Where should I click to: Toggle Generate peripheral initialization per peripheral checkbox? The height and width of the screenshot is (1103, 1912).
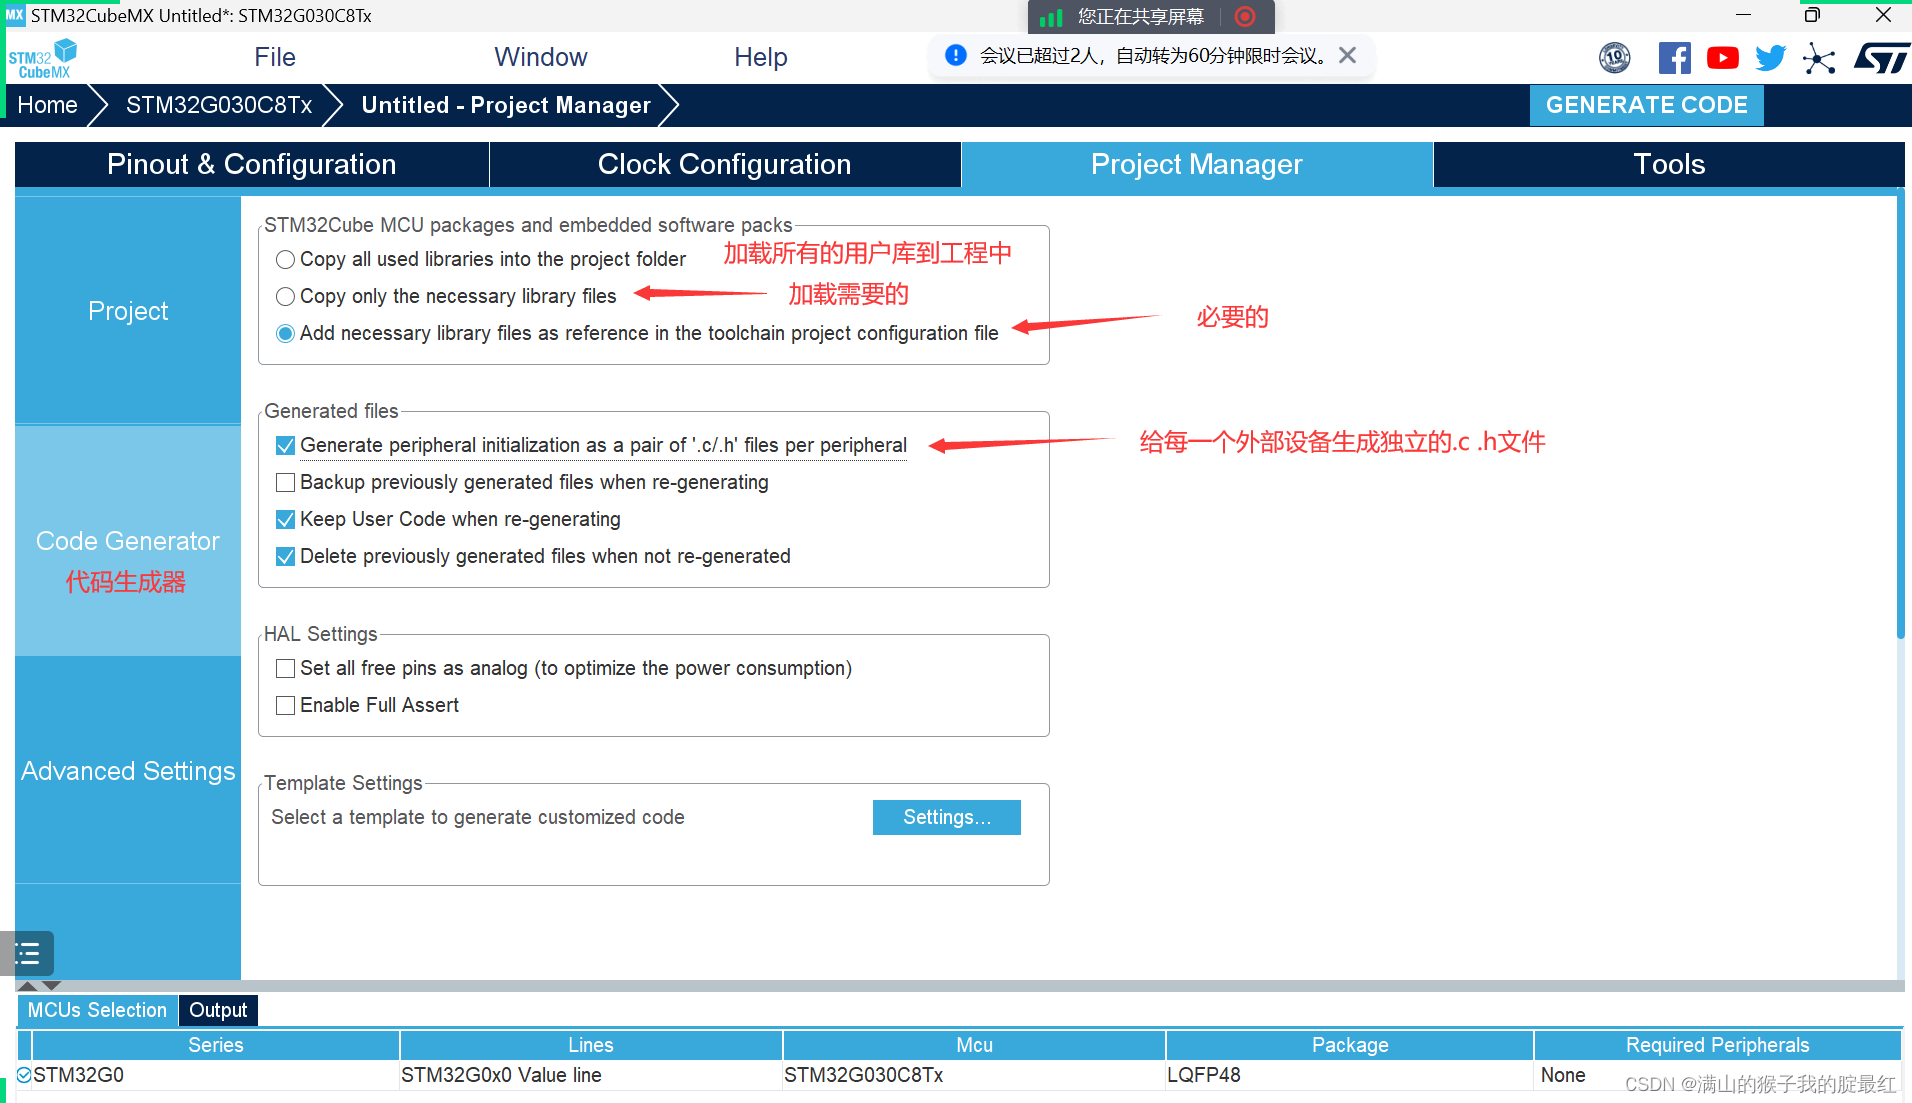click(x=285, y=446)
